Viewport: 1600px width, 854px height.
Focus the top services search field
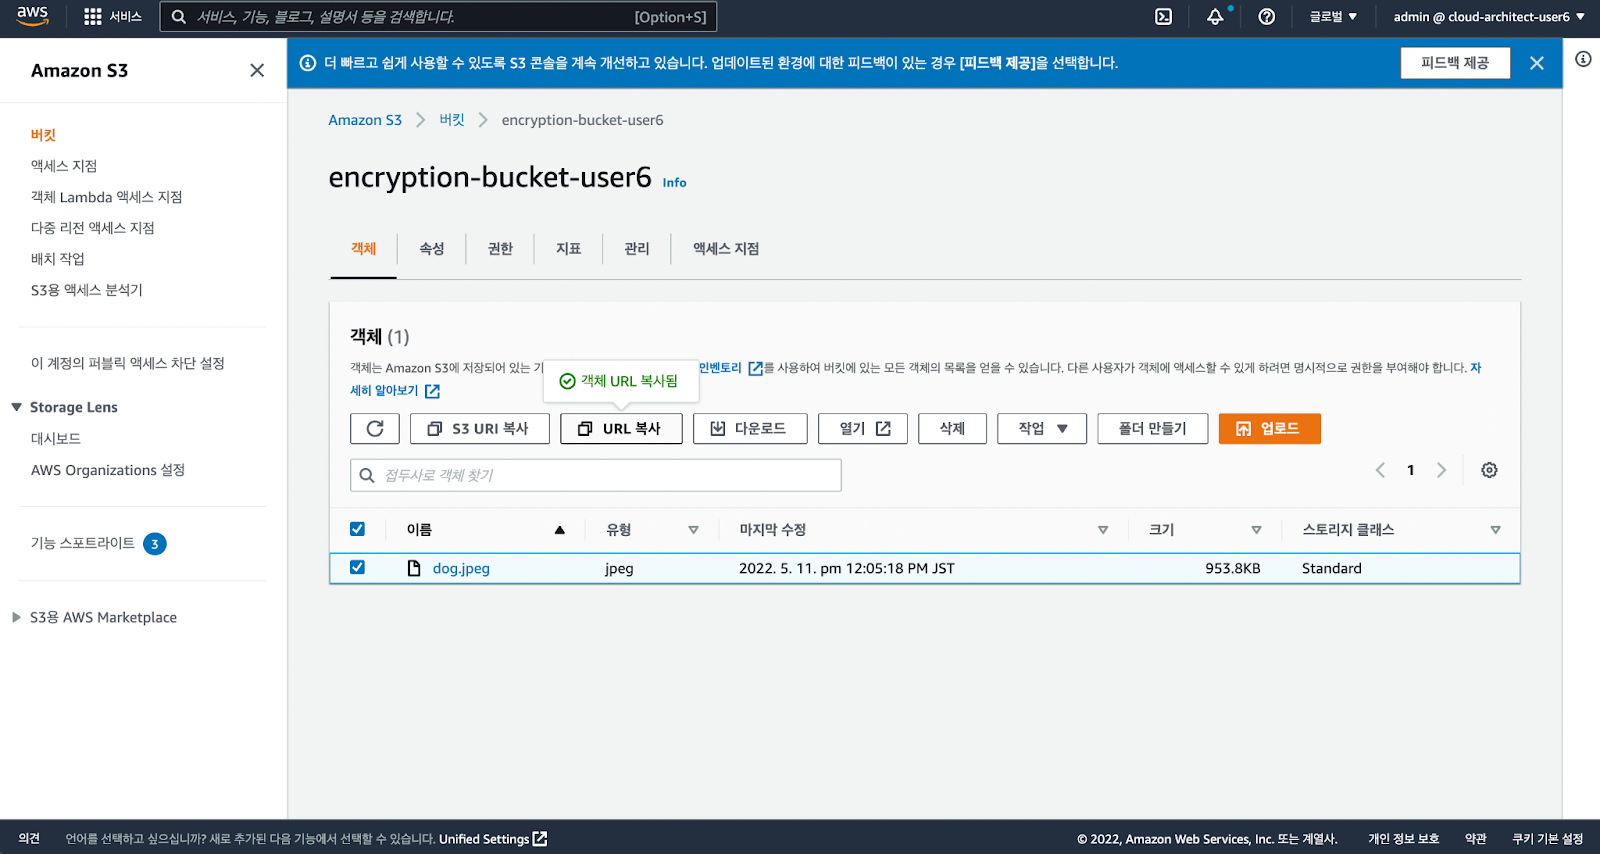tap(438, 17)
